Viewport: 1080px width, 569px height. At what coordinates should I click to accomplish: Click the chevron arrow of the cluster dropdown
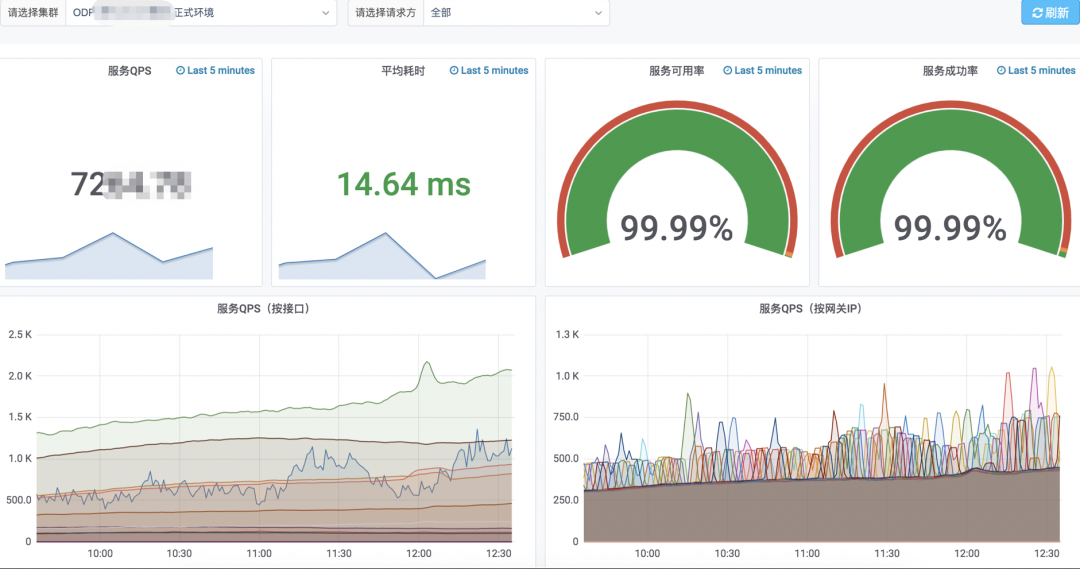tap(326, 13)
